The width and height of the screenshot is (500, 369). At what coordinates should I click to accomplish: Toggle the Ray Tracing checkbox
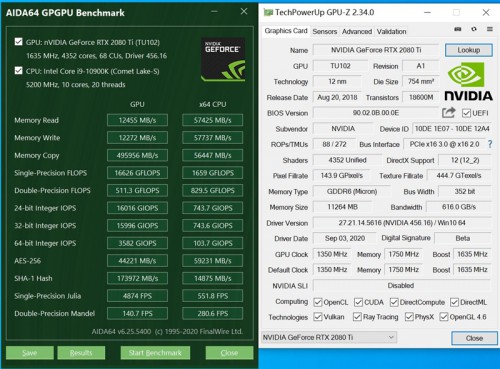click(x=357, y=317)
